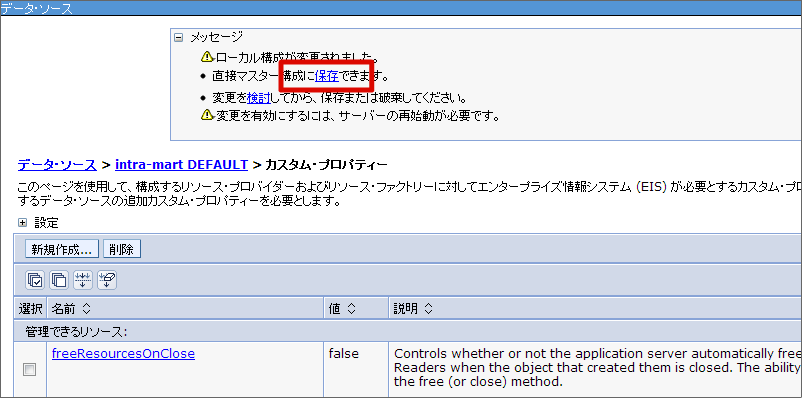802x398 pixels.
Task: Click the 削除 button
Action: 122,250
